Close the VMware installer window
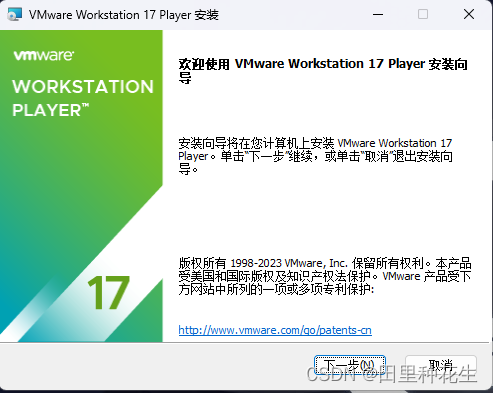 point(469,14)
